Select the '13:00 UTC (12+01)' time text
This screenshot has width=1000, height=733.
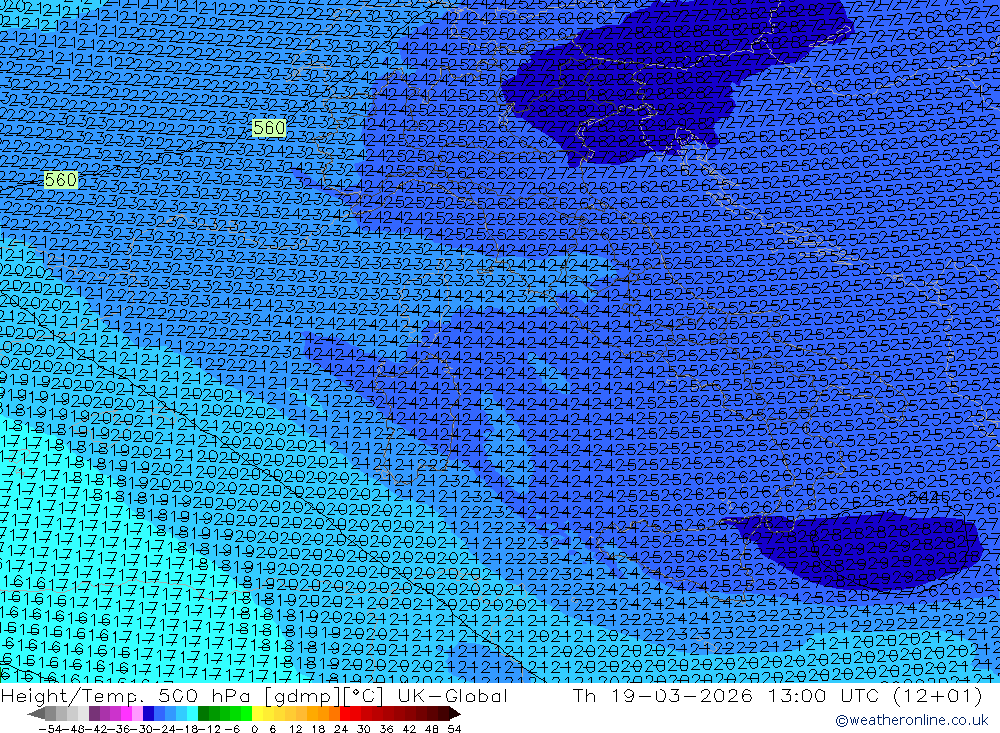(x=876, y=695)
